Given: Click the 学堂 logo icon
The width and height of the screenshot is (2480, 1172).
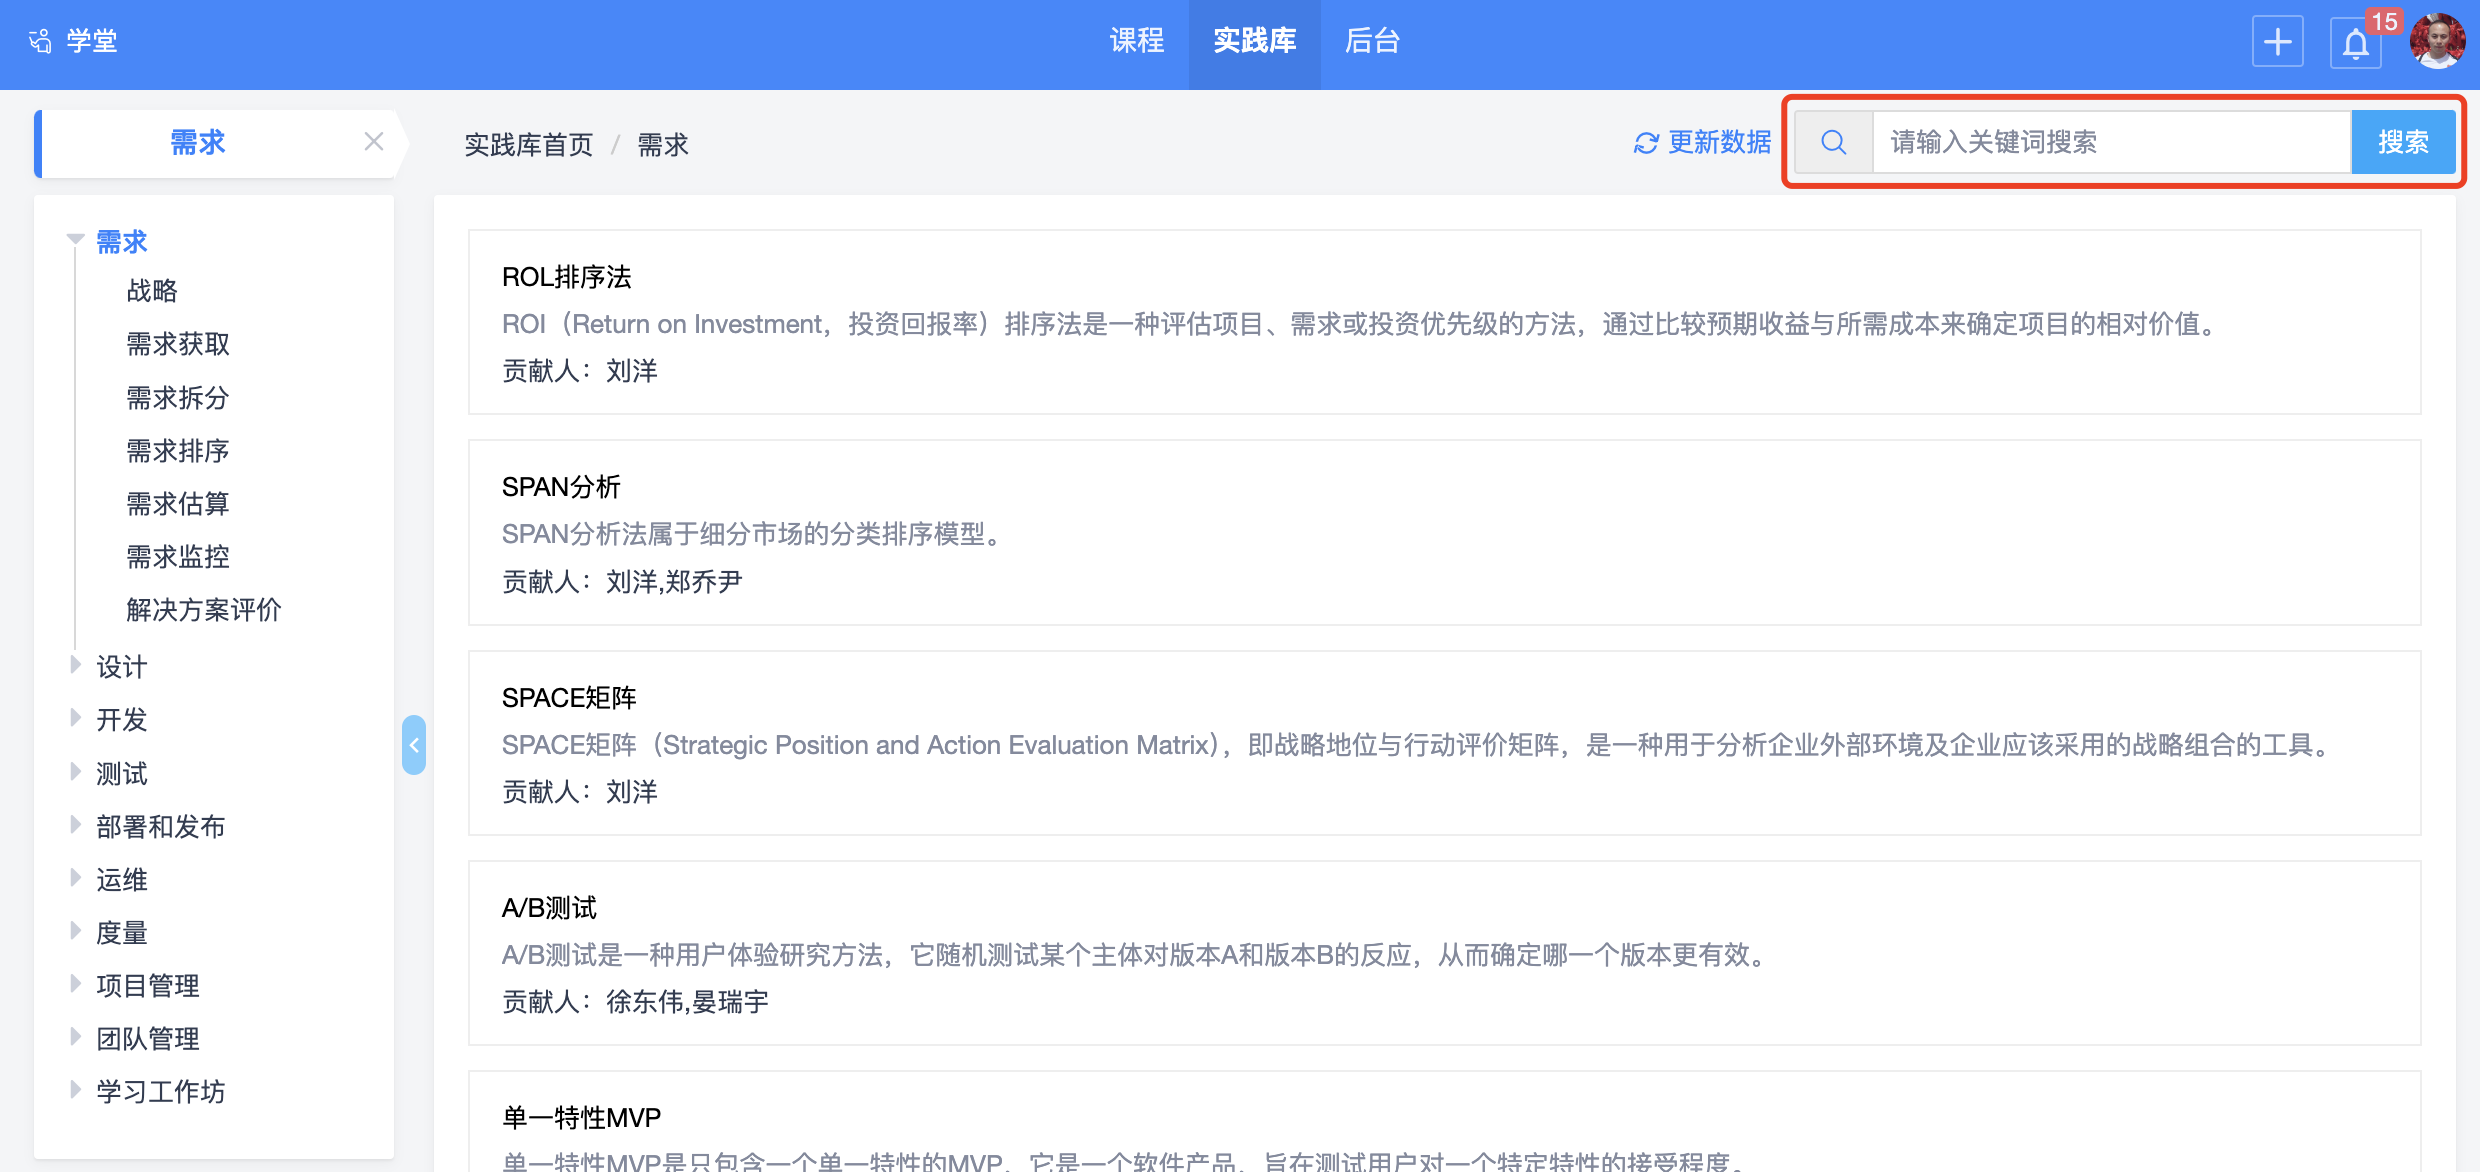Looking at the screenshot, I should point(40,41).
